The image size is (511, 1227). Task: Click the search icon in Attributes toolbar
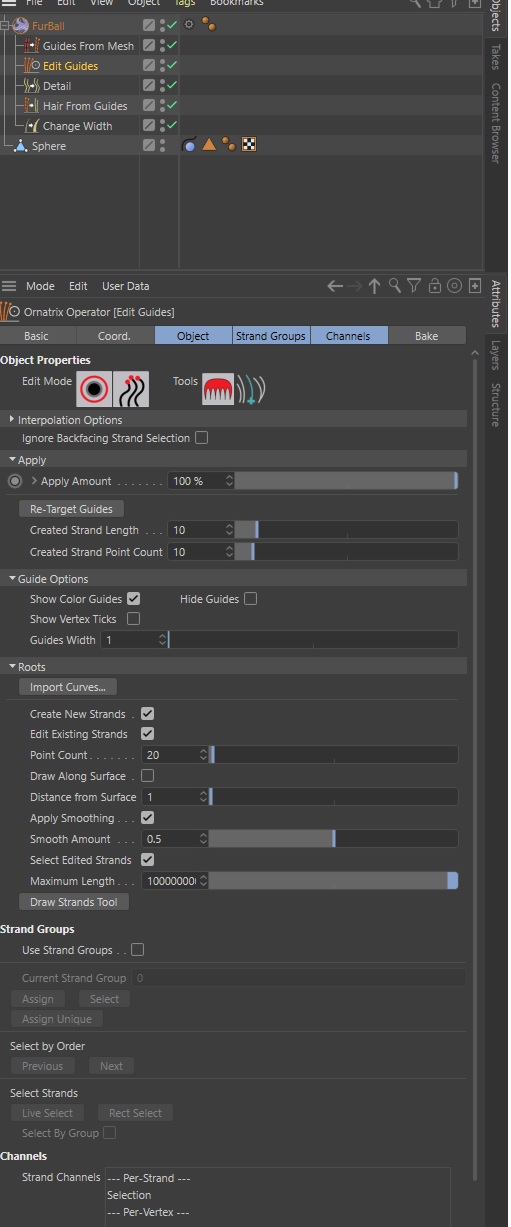click(x=395, y=286)
